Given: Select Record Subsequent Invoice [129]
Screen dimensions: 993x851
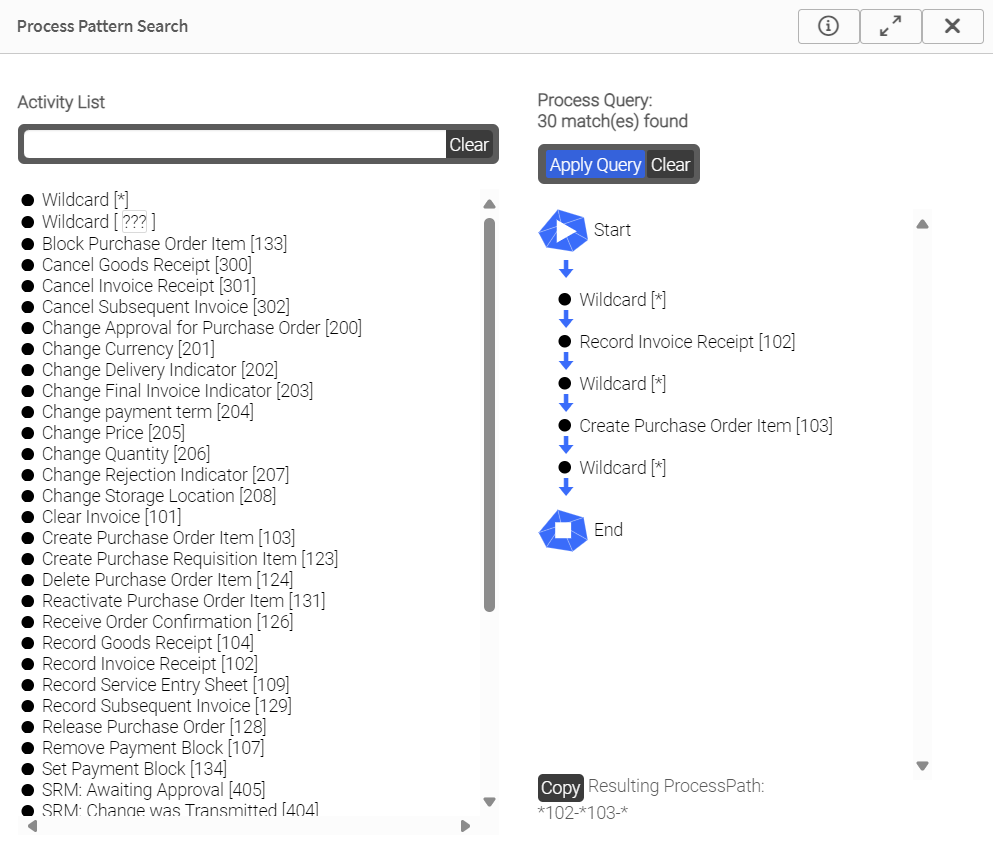Looking at the screenshot, I should [x=167, y=705].
